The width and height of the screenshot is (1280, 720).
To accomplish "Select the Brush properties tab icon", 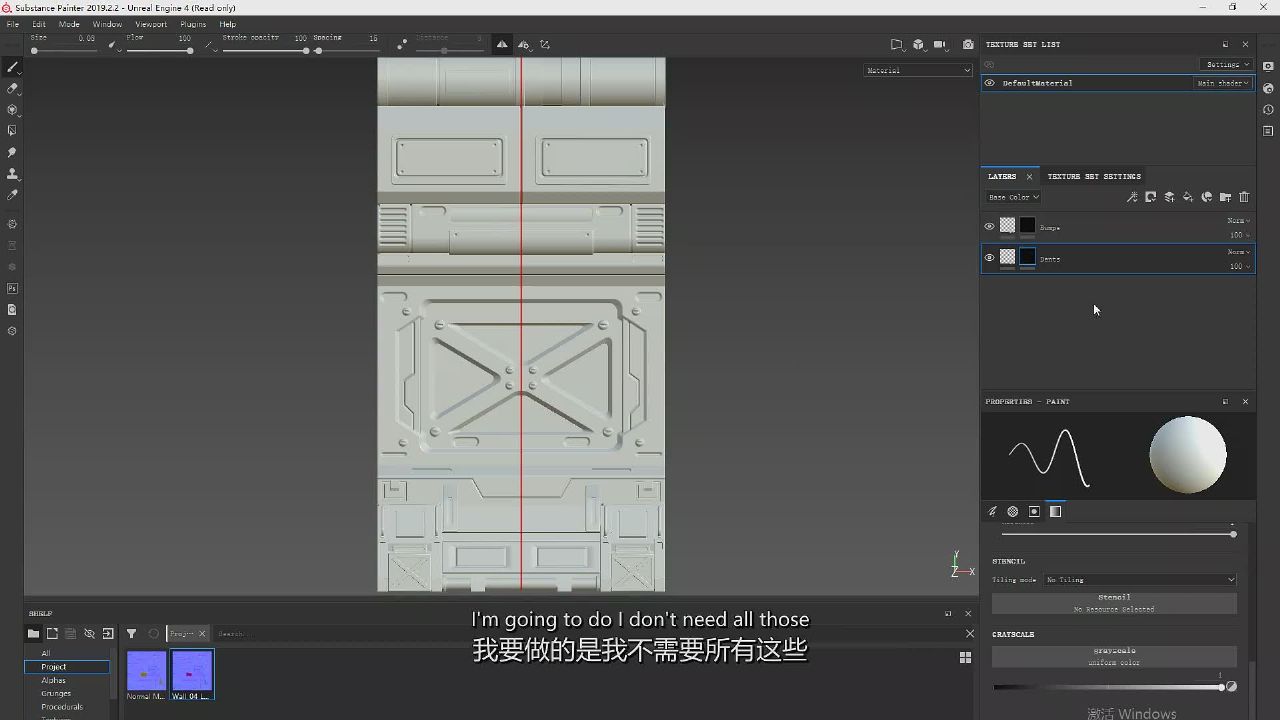I will [993, 512].
